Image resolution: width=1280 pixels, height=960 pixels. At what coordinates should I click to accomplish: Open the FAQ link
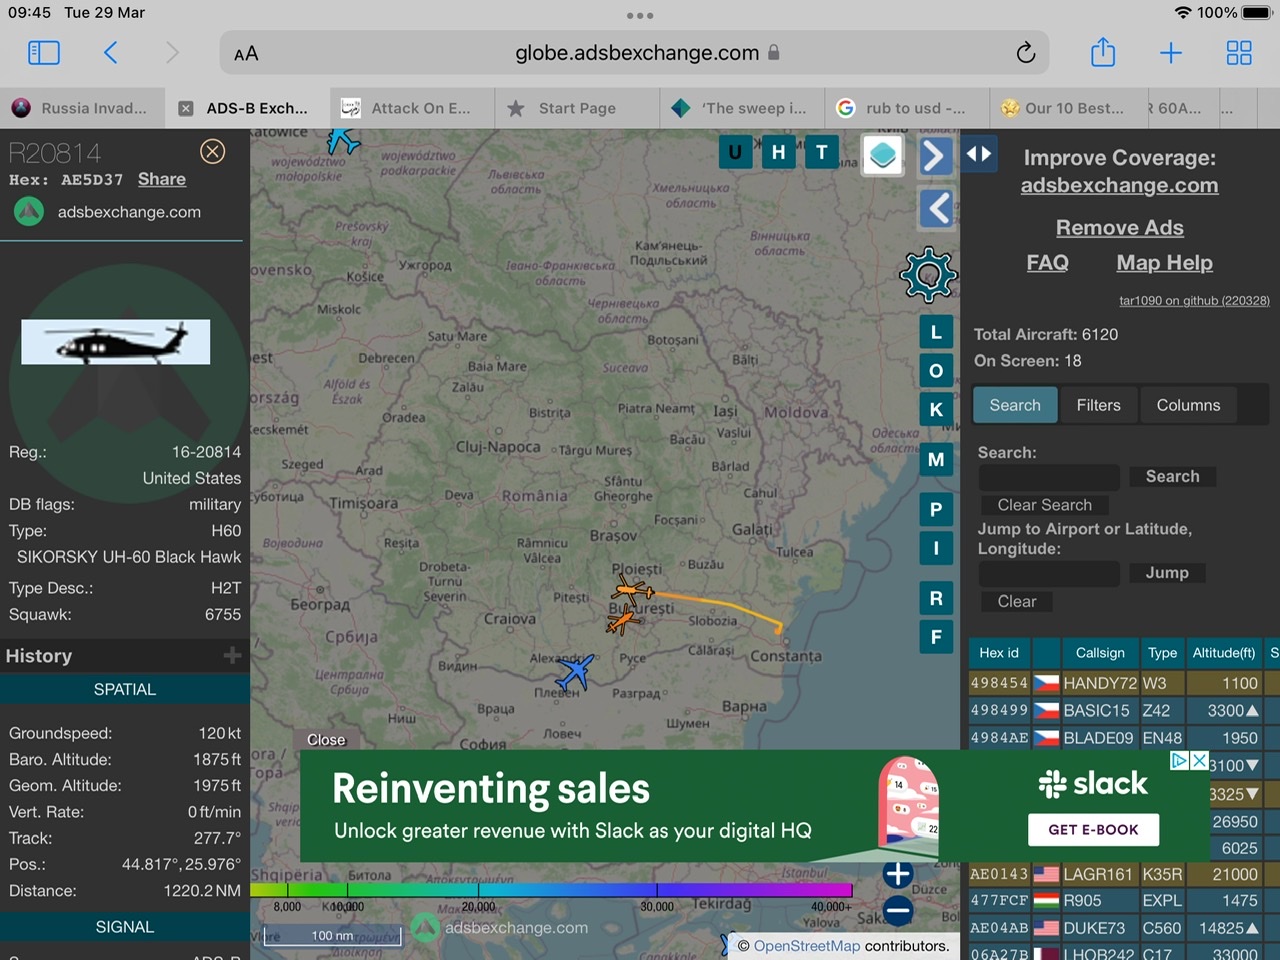[1047, 263]
